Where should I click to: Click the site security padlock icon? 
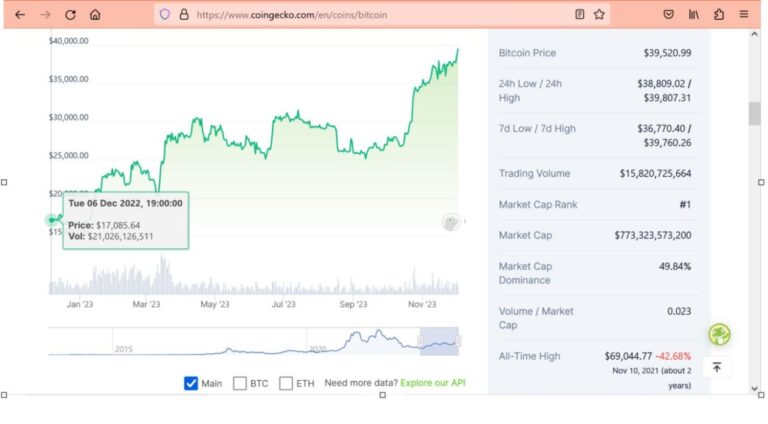[x=184, y=15]
